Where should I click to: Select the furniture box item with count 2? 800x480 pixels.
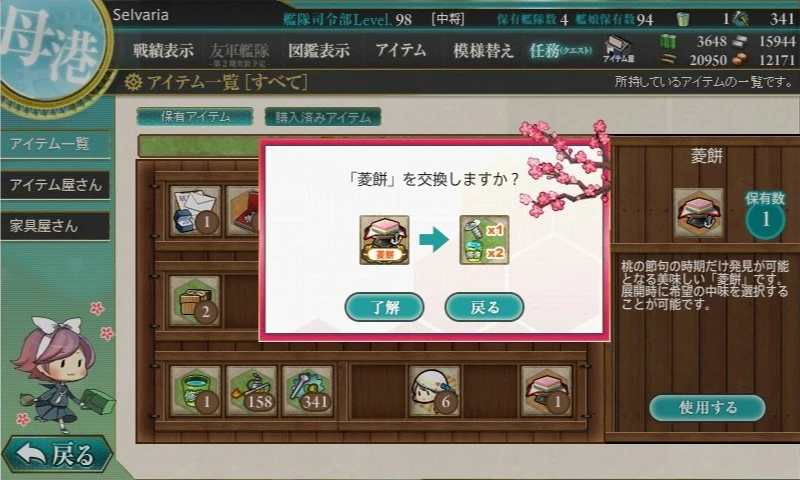click(x=195, y=301)
